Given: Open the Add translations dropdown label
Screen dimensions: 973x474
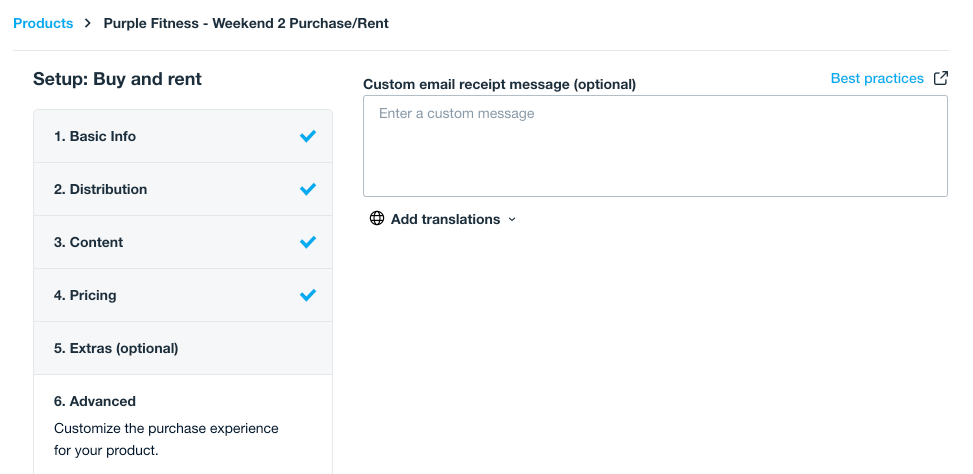Looking at the screenshot, I should pyautogui.click(x=445, y=219).
